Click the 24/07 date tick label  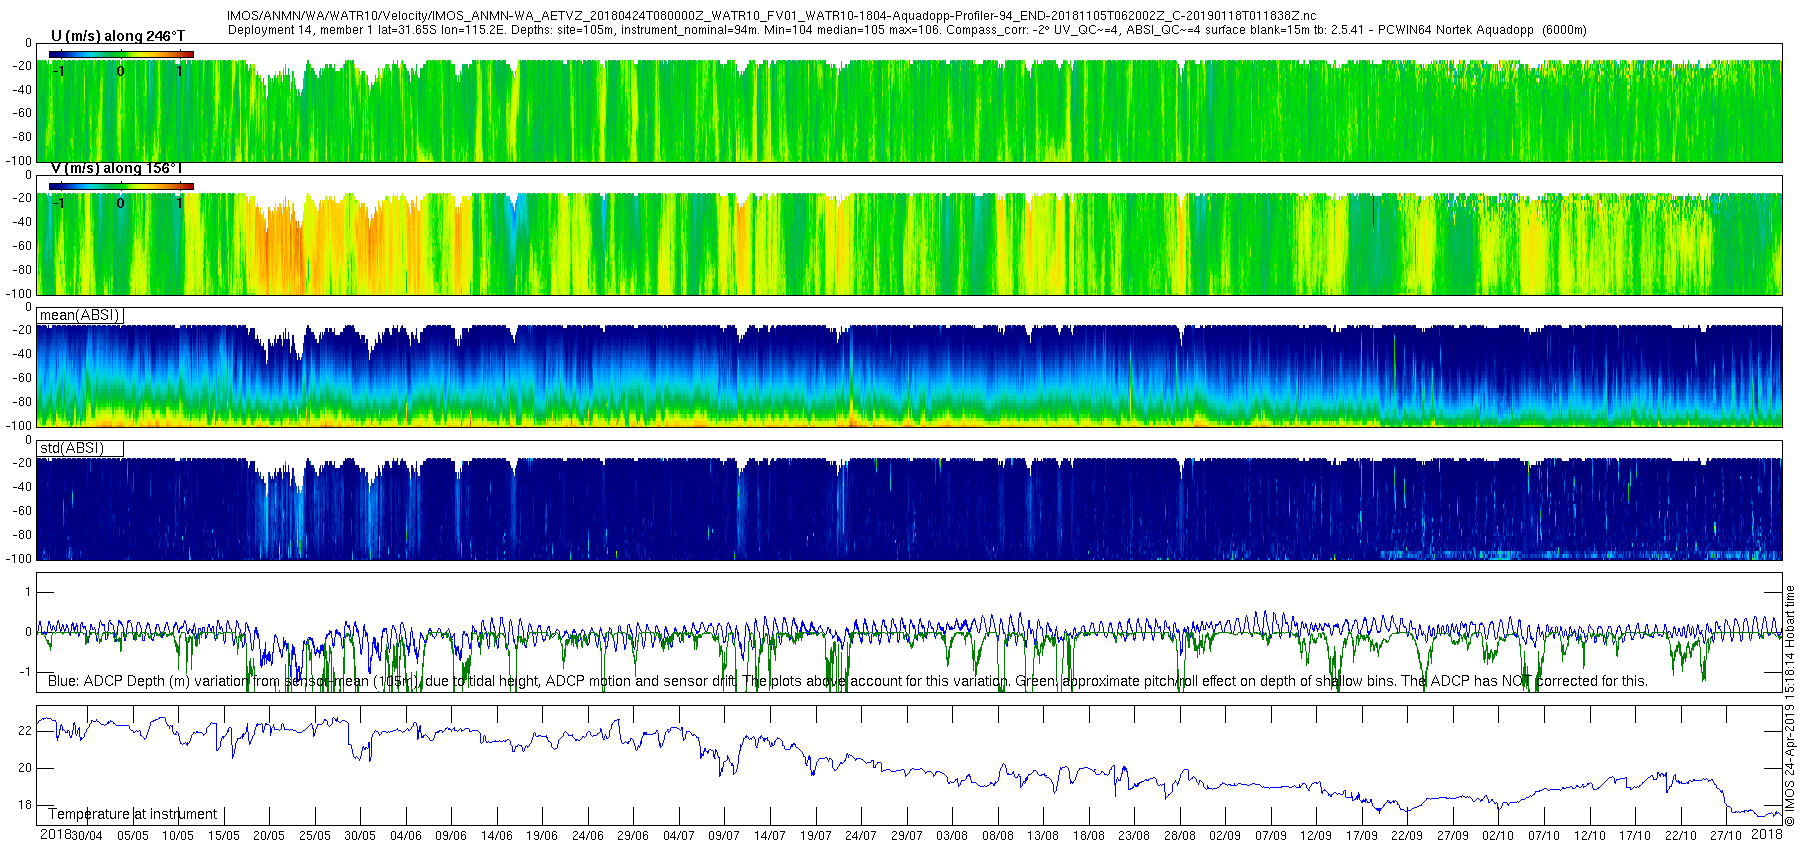(861, 836)
